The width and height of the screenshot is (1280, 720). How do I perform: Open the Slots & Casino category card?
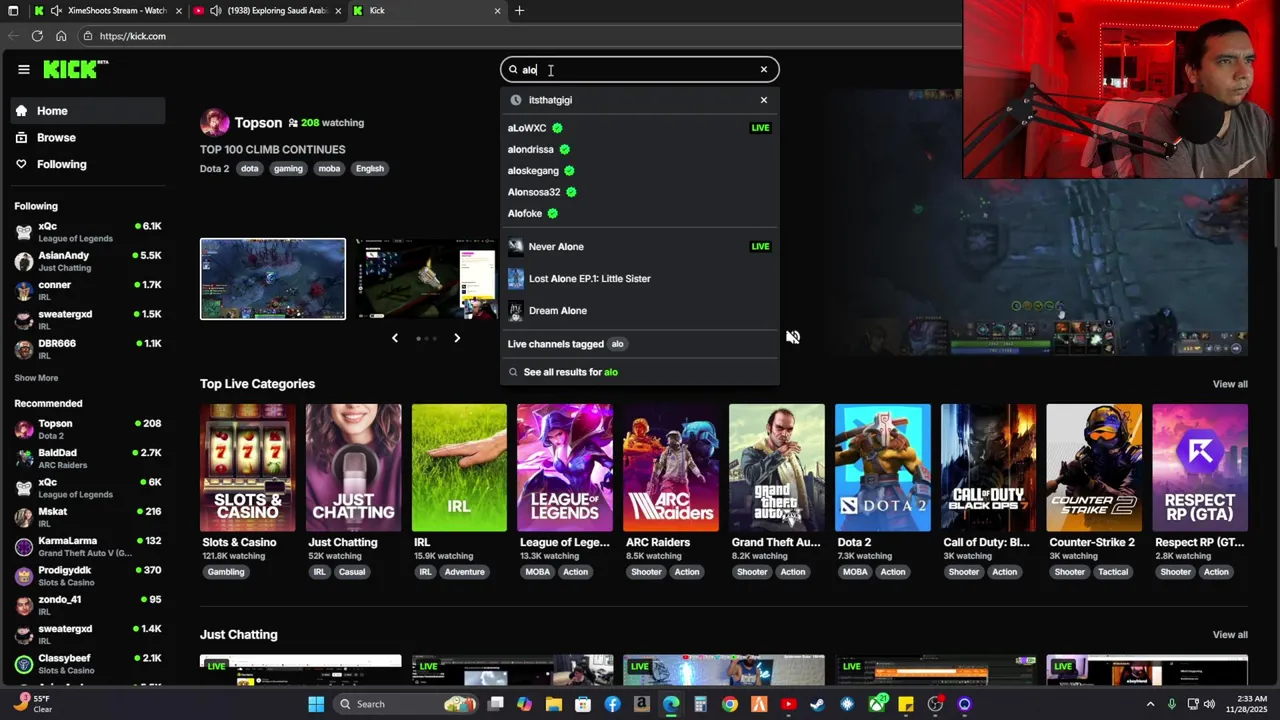click(x=248, y=468)
